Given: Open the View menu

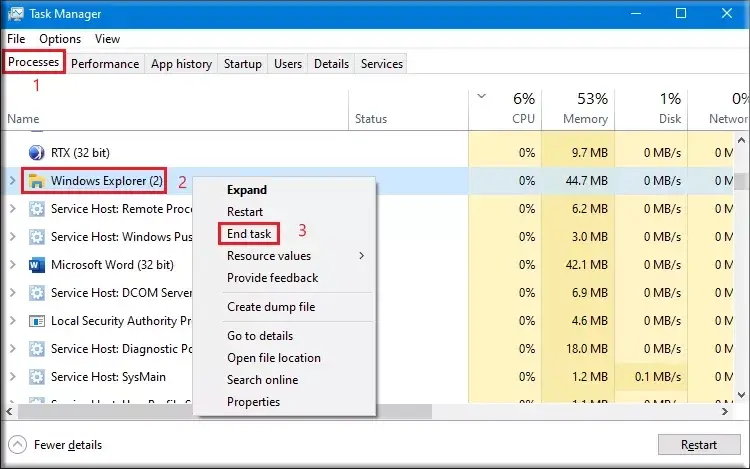Looking at the screenshot, I should pyautogui.click(x=107, y=39).
